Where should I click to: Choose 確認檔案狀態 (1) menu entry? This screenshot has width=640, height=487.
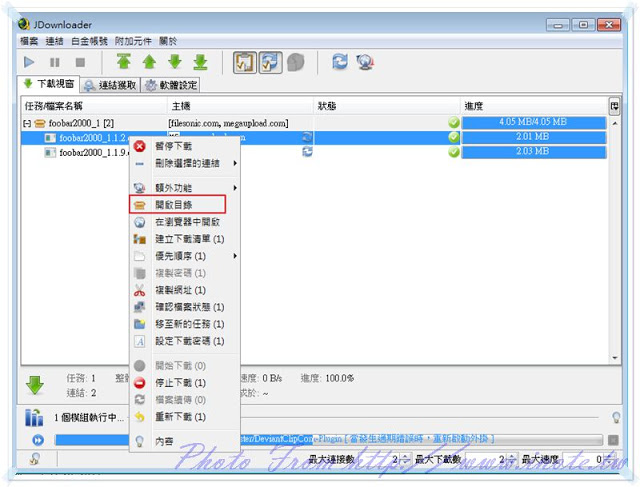tap(184, 307)
